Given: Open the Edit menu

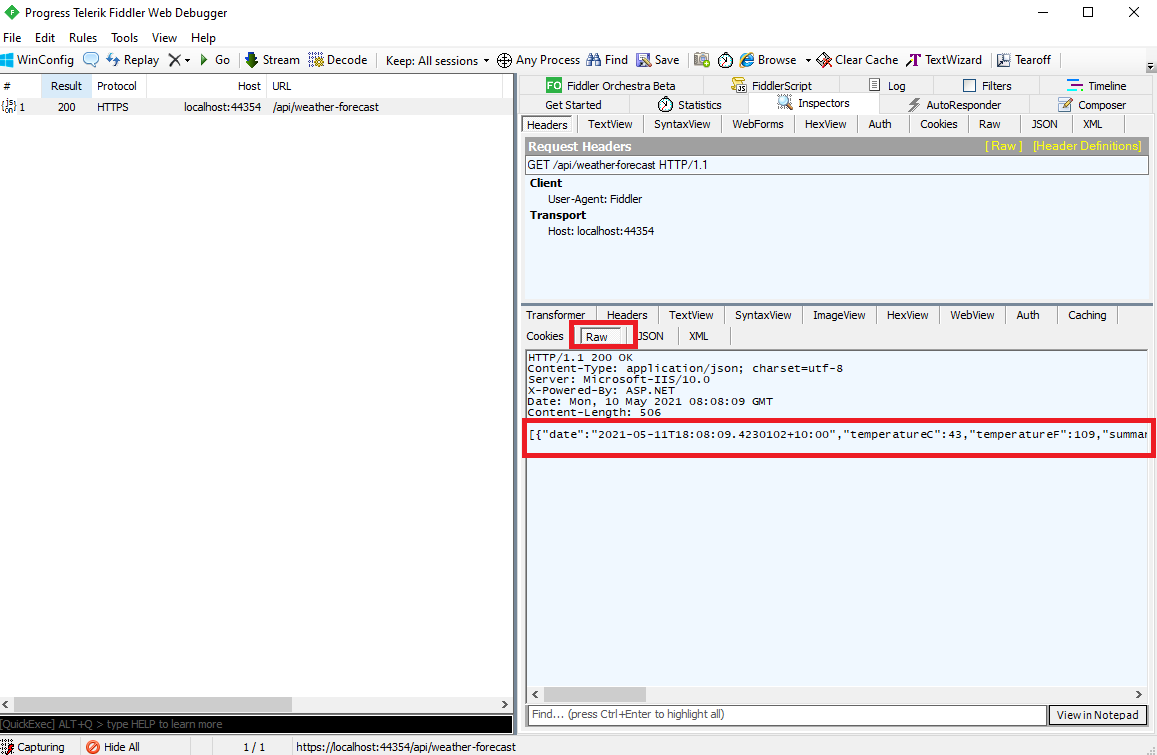Looking at the screenshot, I should (45, 38).
